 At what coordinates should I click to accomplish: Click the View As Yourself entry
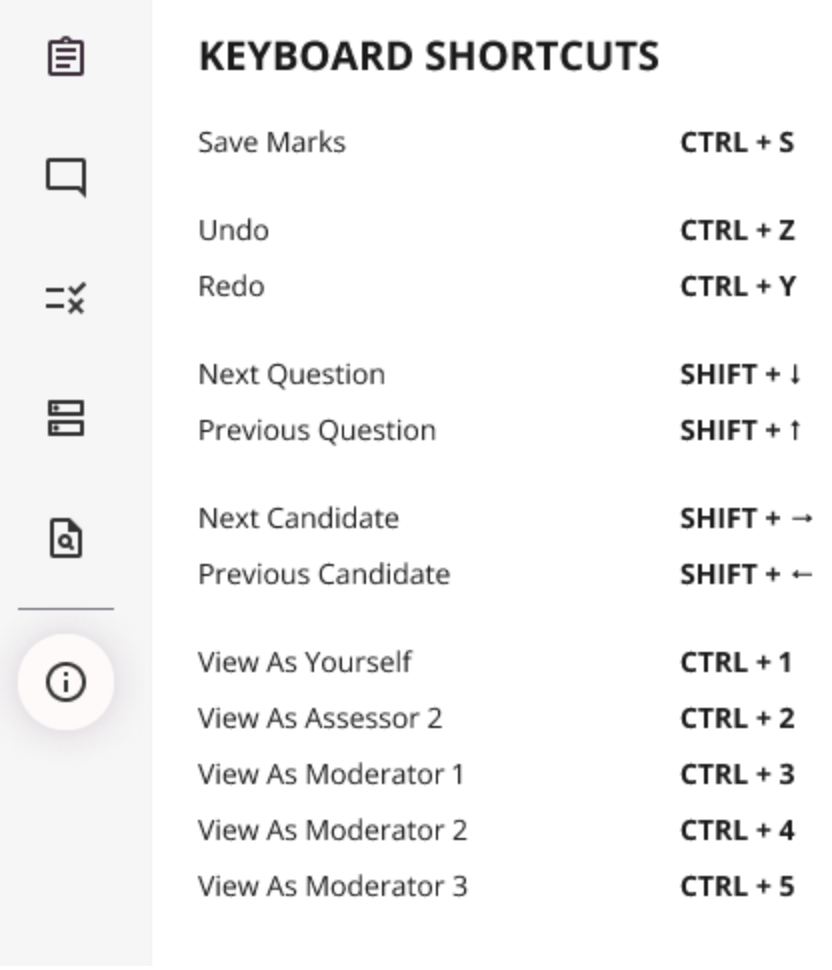(305, 662)
